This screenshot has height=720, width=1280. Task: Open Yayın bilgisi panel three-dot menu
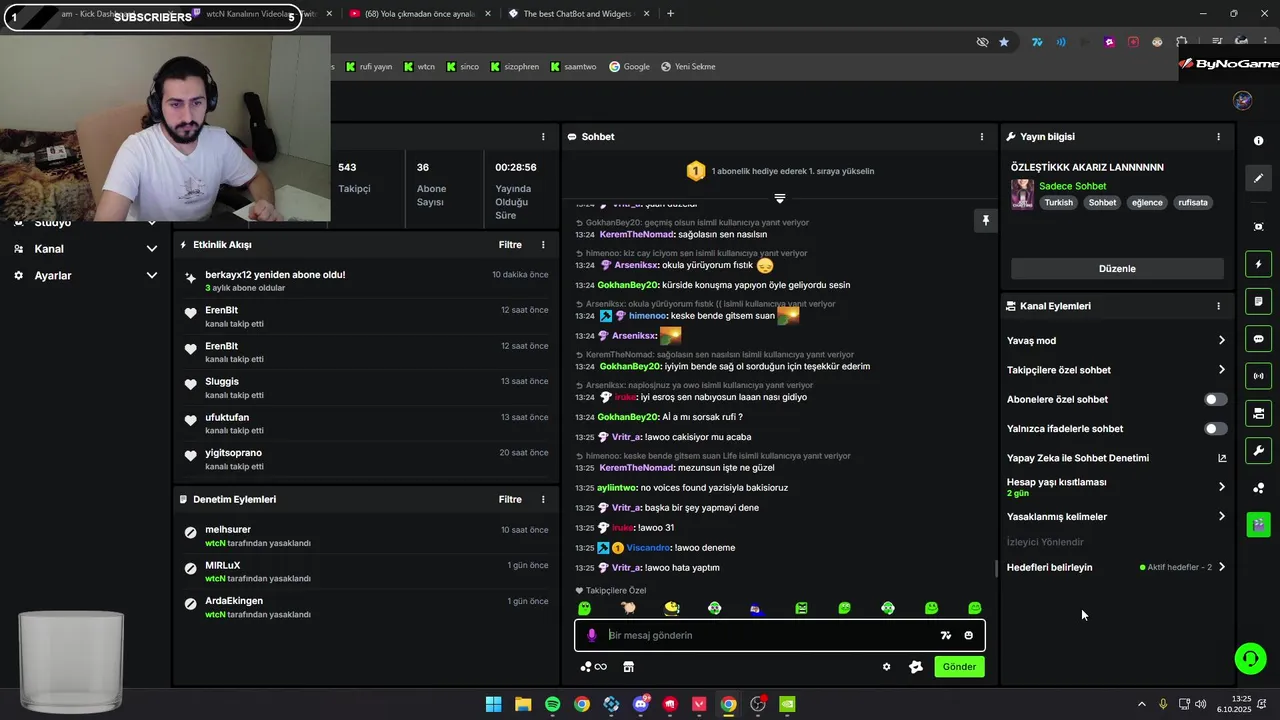(1218, 137)
